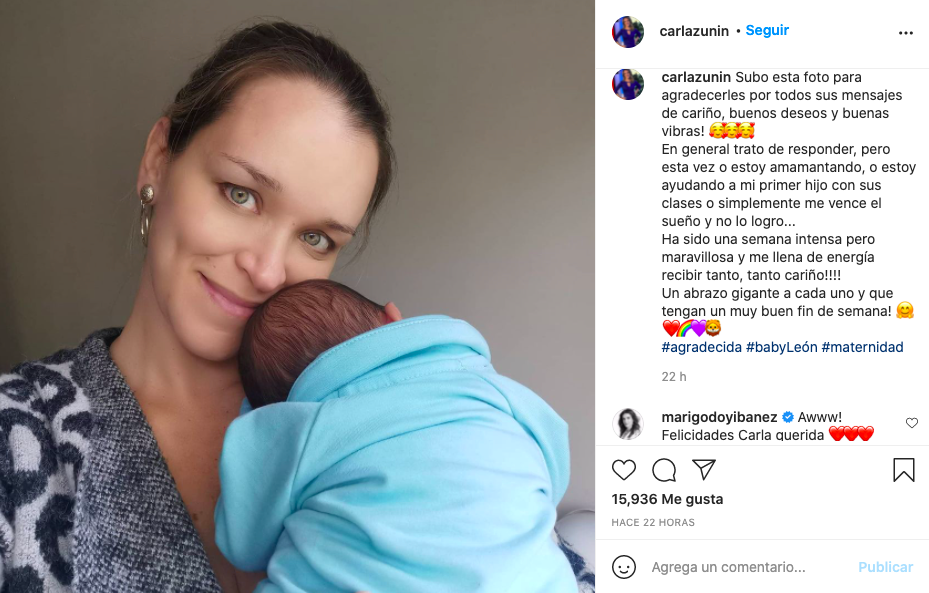Image resolution: width=929 pixels, height=593 pixels.
Task: Click the marigodoyibanez username
Action: (719, 417)
